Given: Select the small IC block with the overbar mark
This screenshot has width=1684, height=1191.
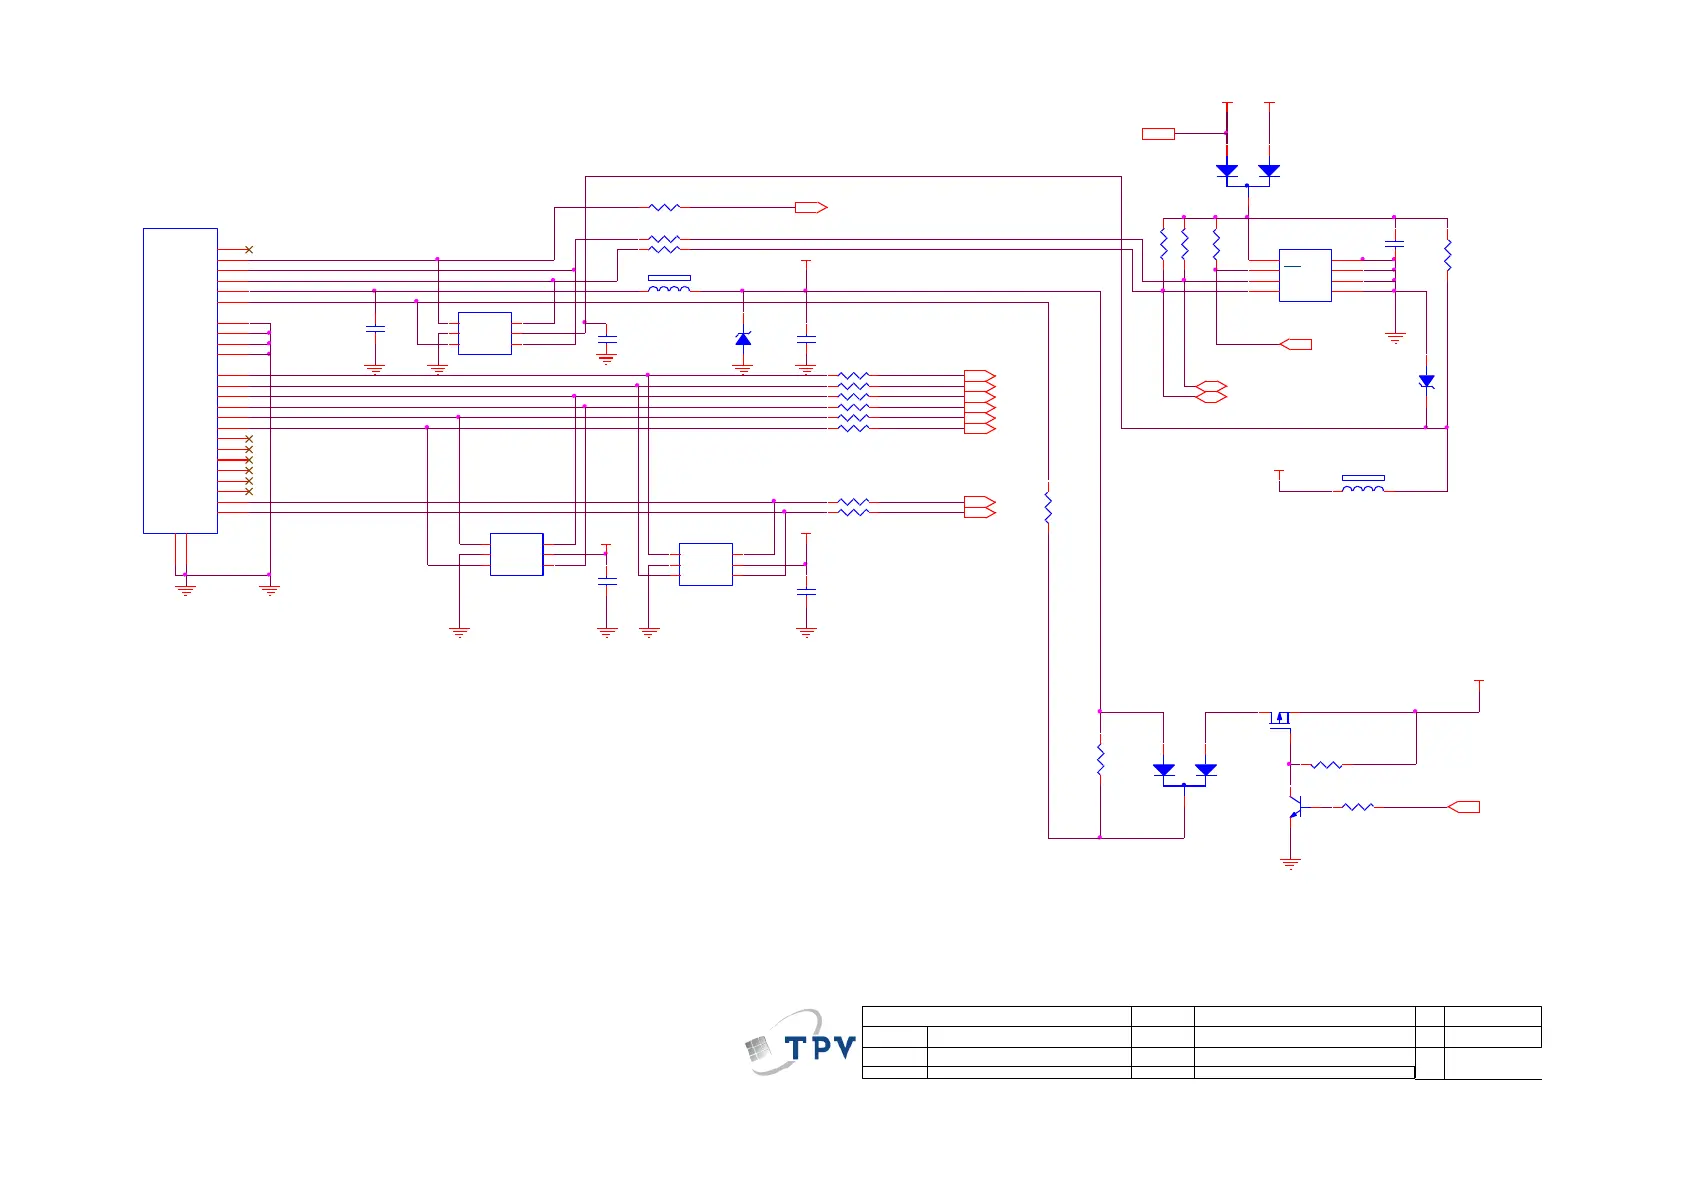Looking at the screenshot, I should (x=1305, y=275).
